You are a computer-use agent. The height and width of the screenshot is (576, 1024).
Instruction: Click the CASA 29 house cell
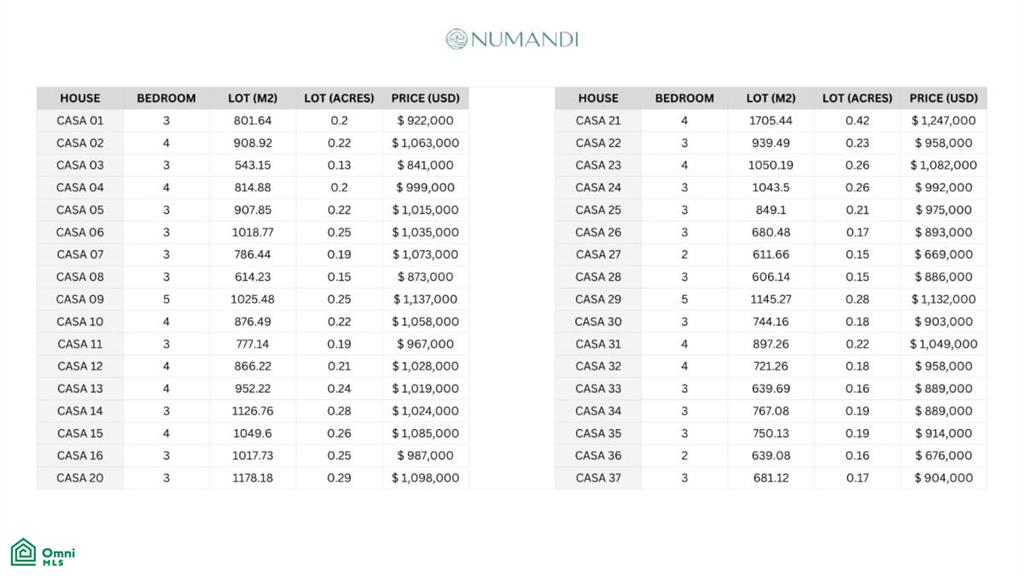pyautogui.click(x=598, y=299)
